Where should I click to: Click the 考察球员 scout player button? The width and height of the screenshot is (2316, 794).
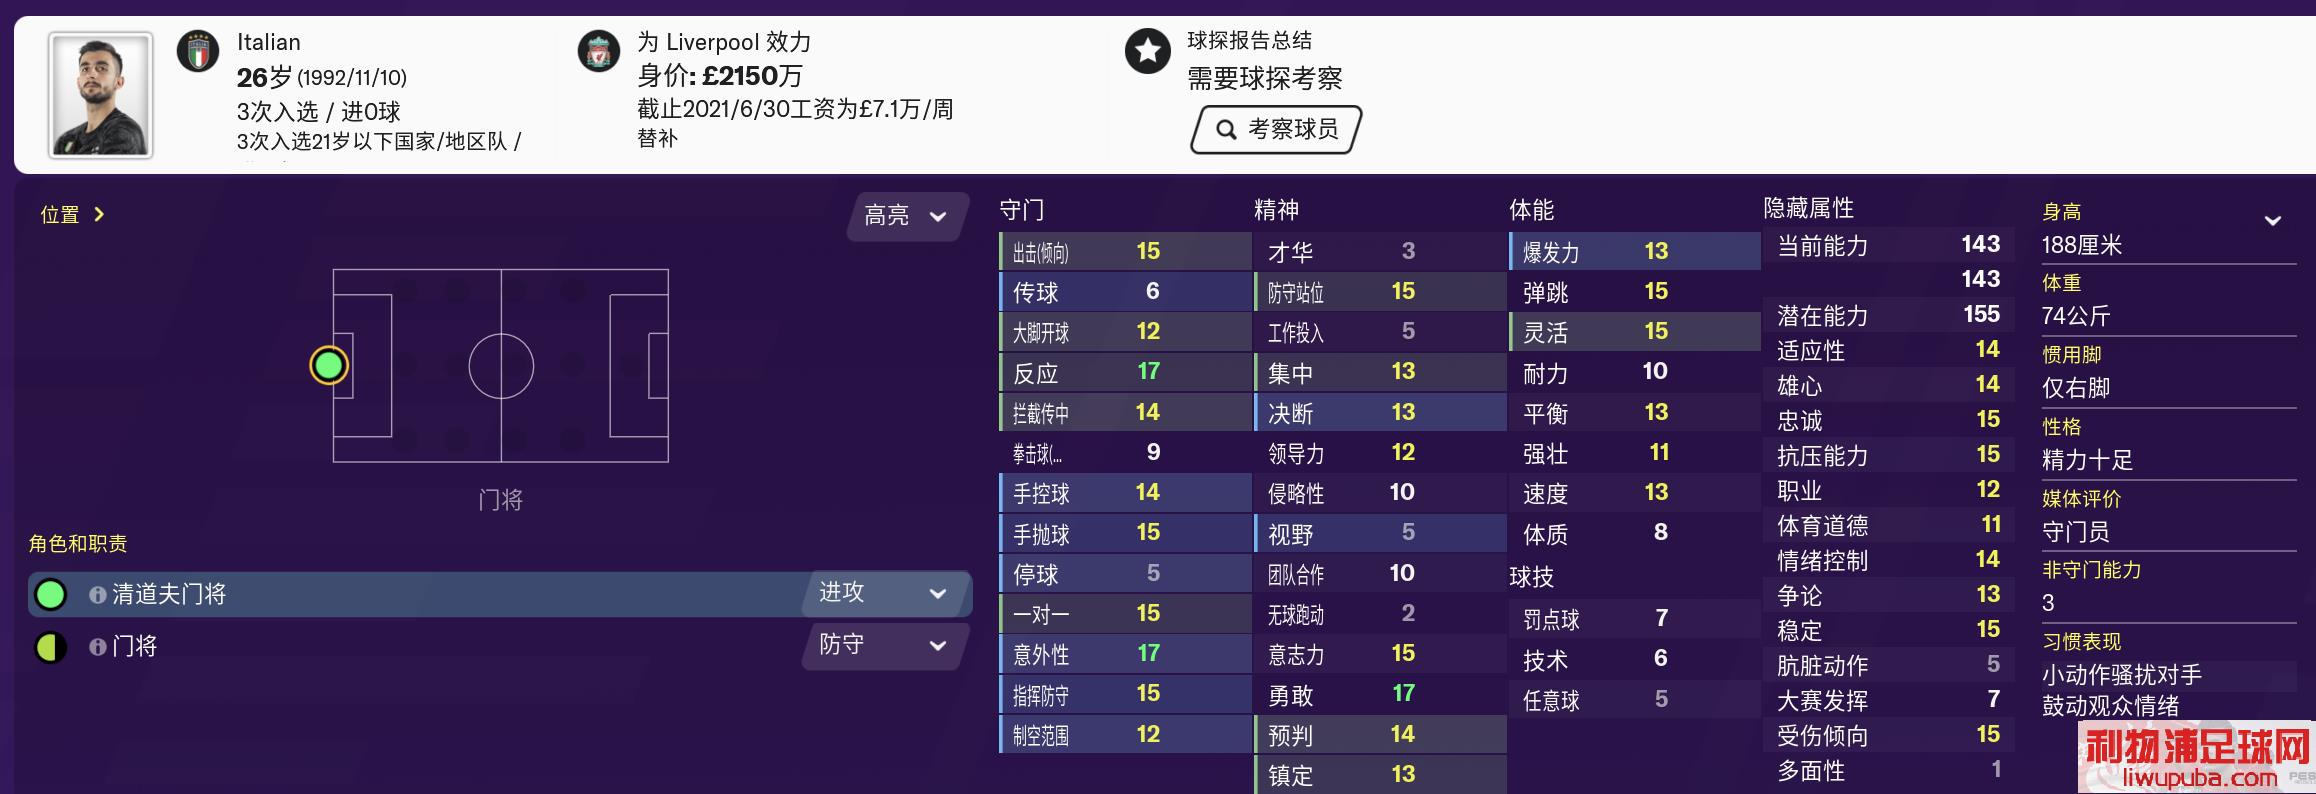tap(1277, 130)
